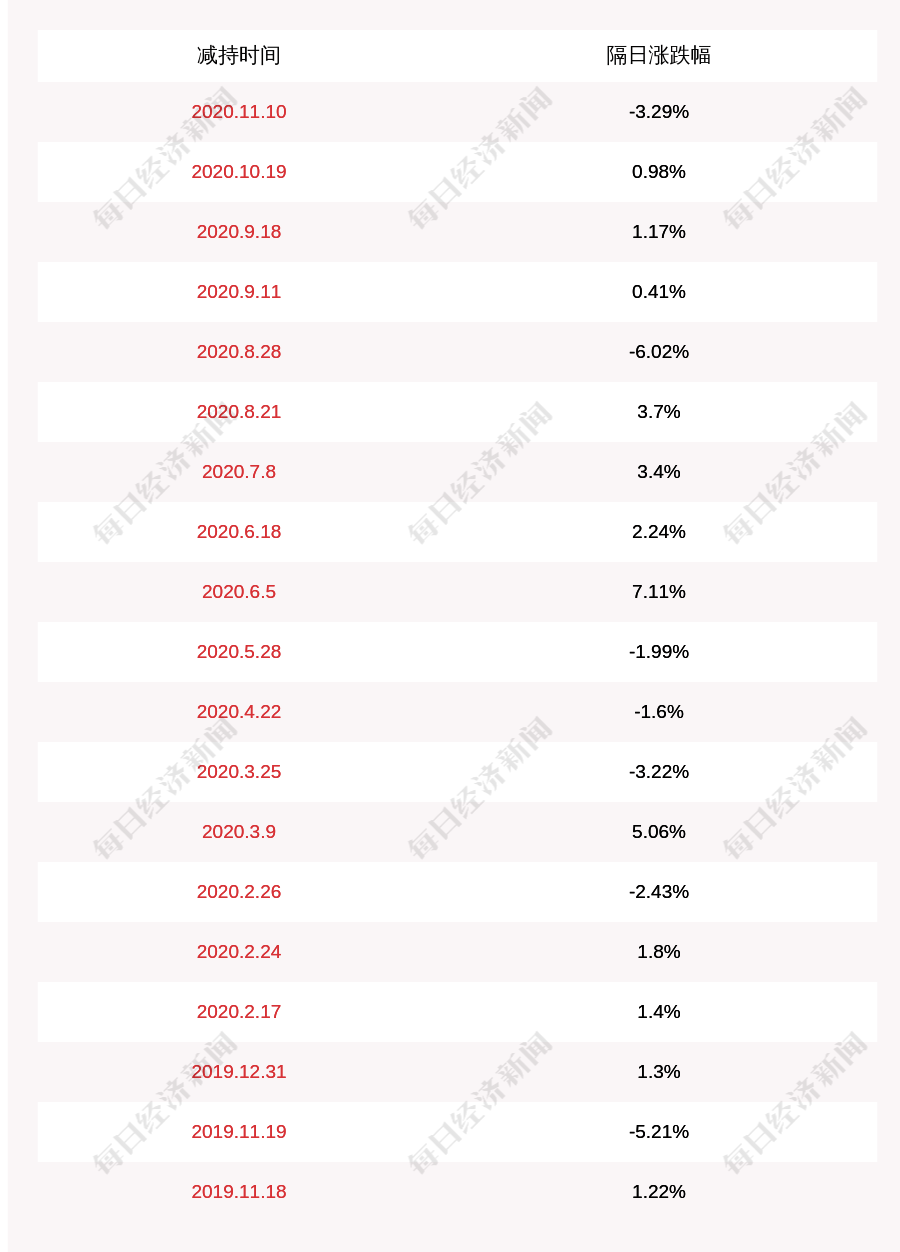The height and width of the screenshot is (1252, 900).
Task: Click the 隔日涨跌幅 column header
Action: (x=658, y=55)
